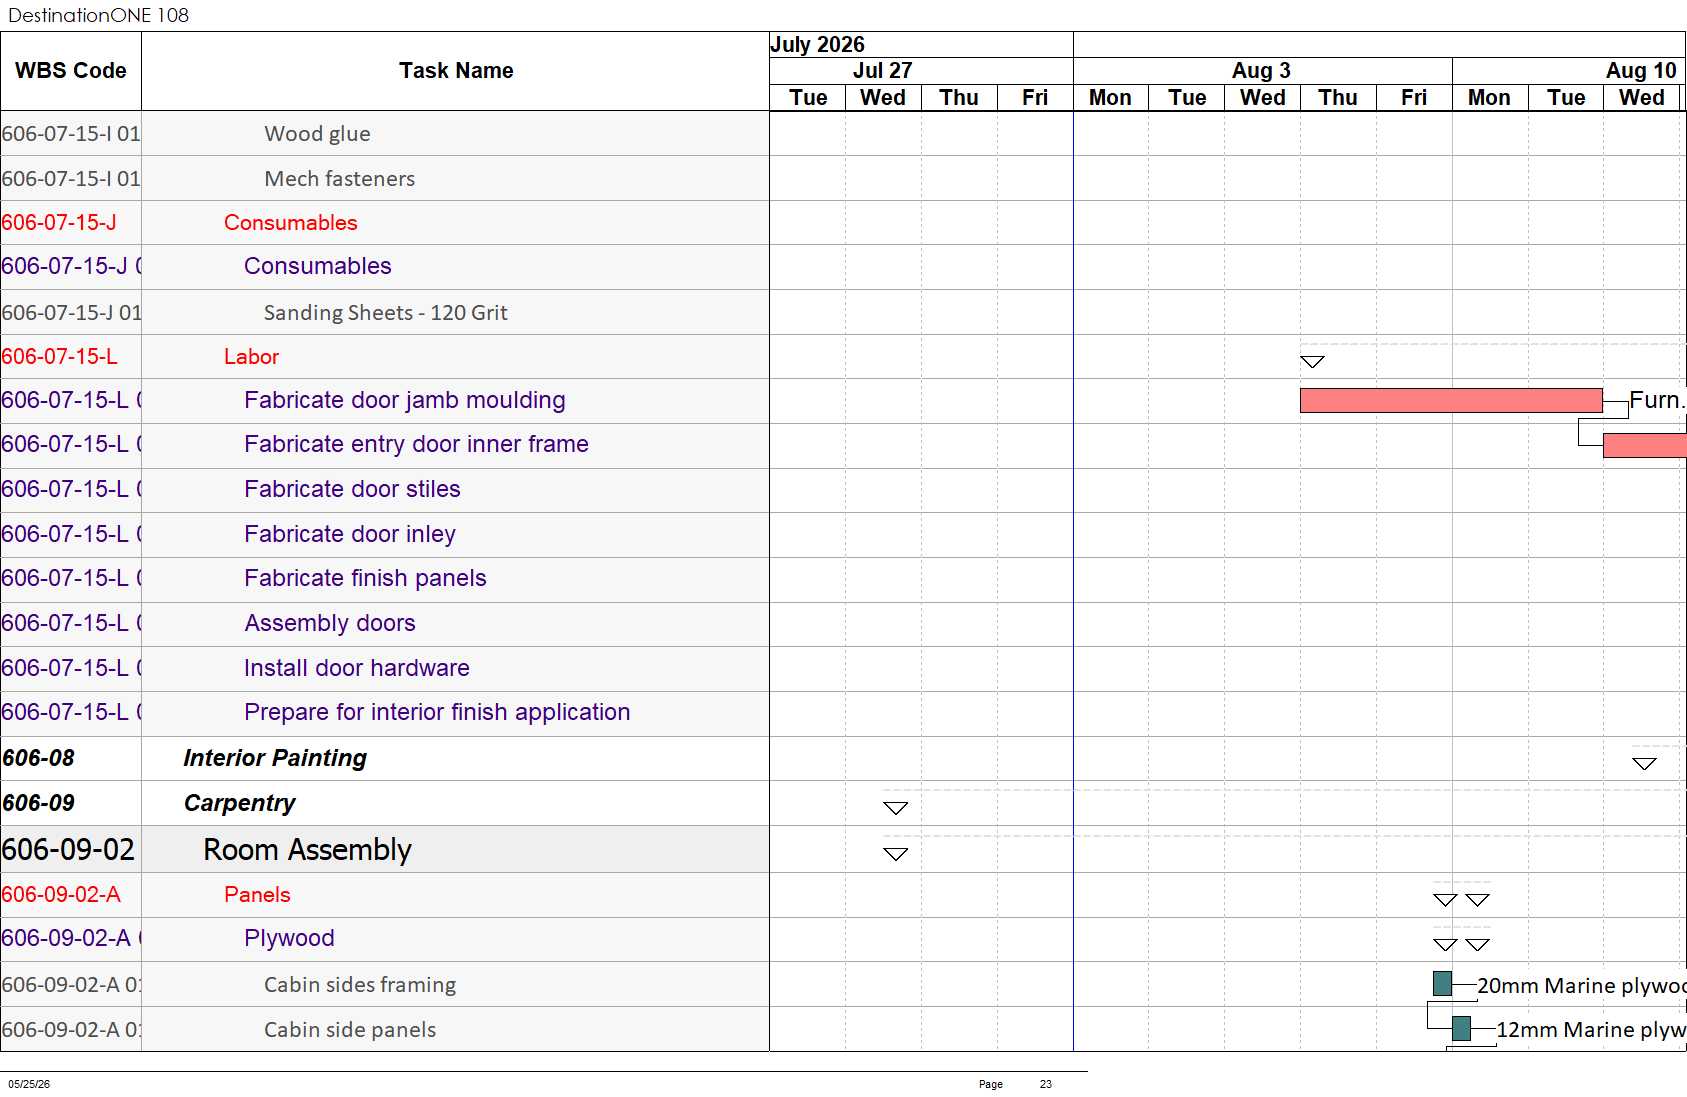The image size is (1687, 1097).
Task: Click the first Panels summary triangle marker
Action: coord(1445,900)
